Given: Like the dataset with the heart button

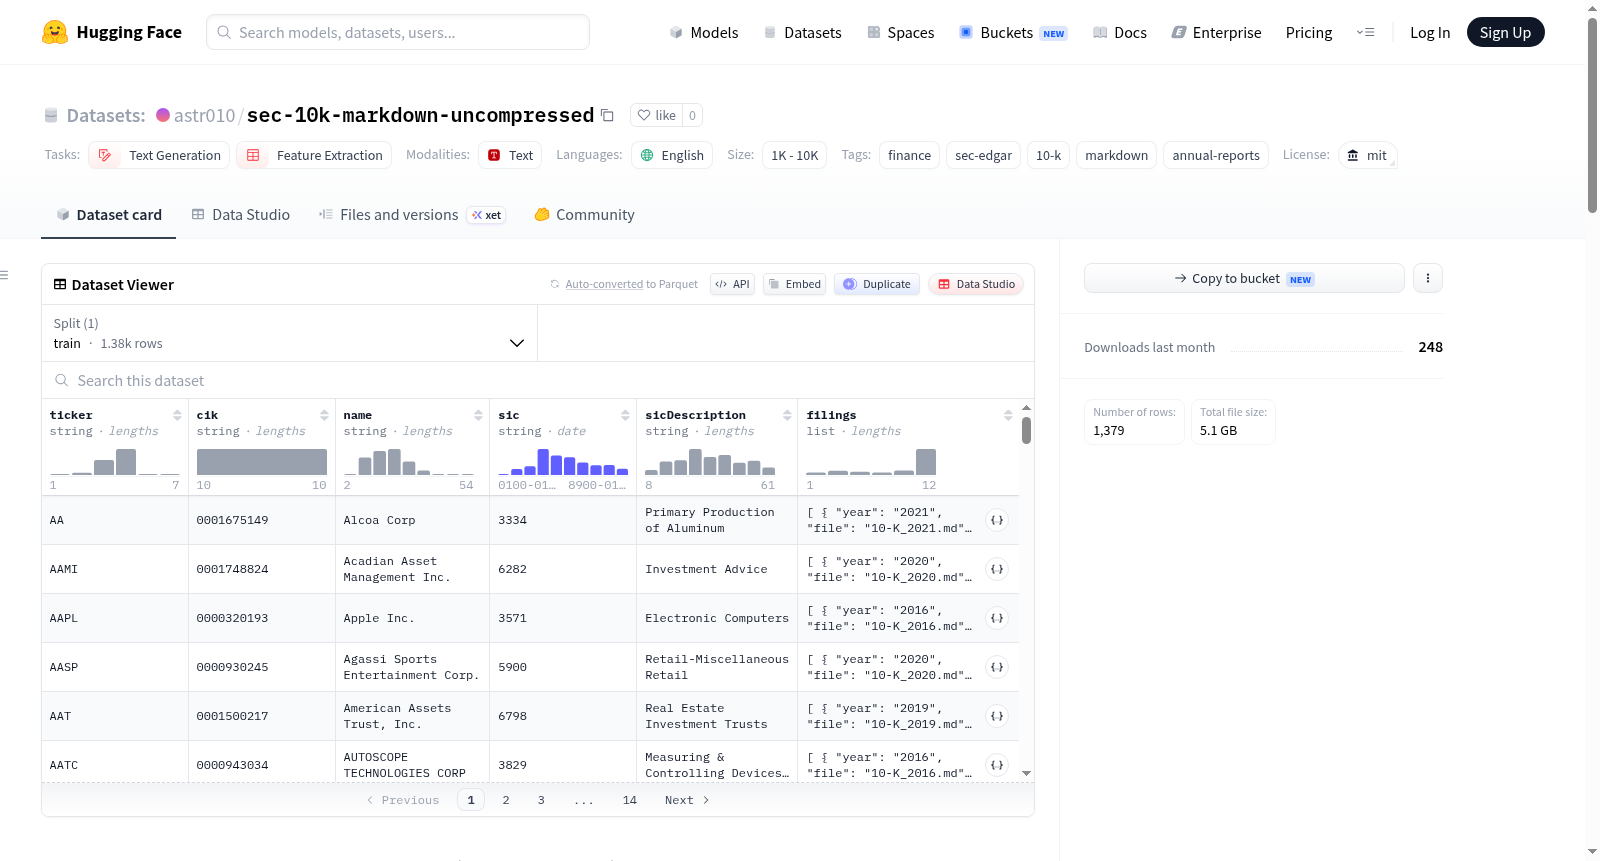Looking at the screenshot, I should click(x=656, y=115).
